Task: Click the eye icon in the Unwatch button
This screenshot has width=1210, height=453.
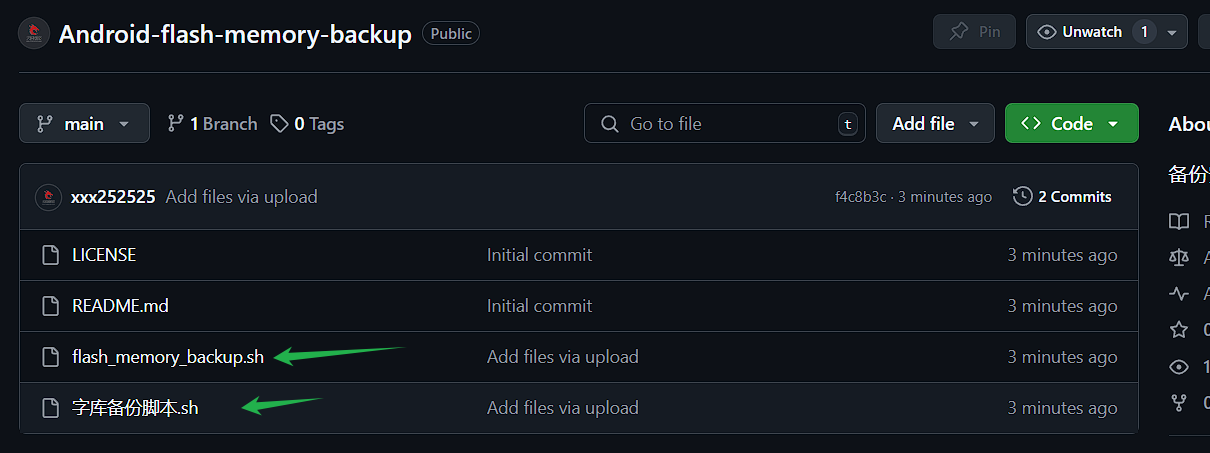Action: [x=1047, y=32]
